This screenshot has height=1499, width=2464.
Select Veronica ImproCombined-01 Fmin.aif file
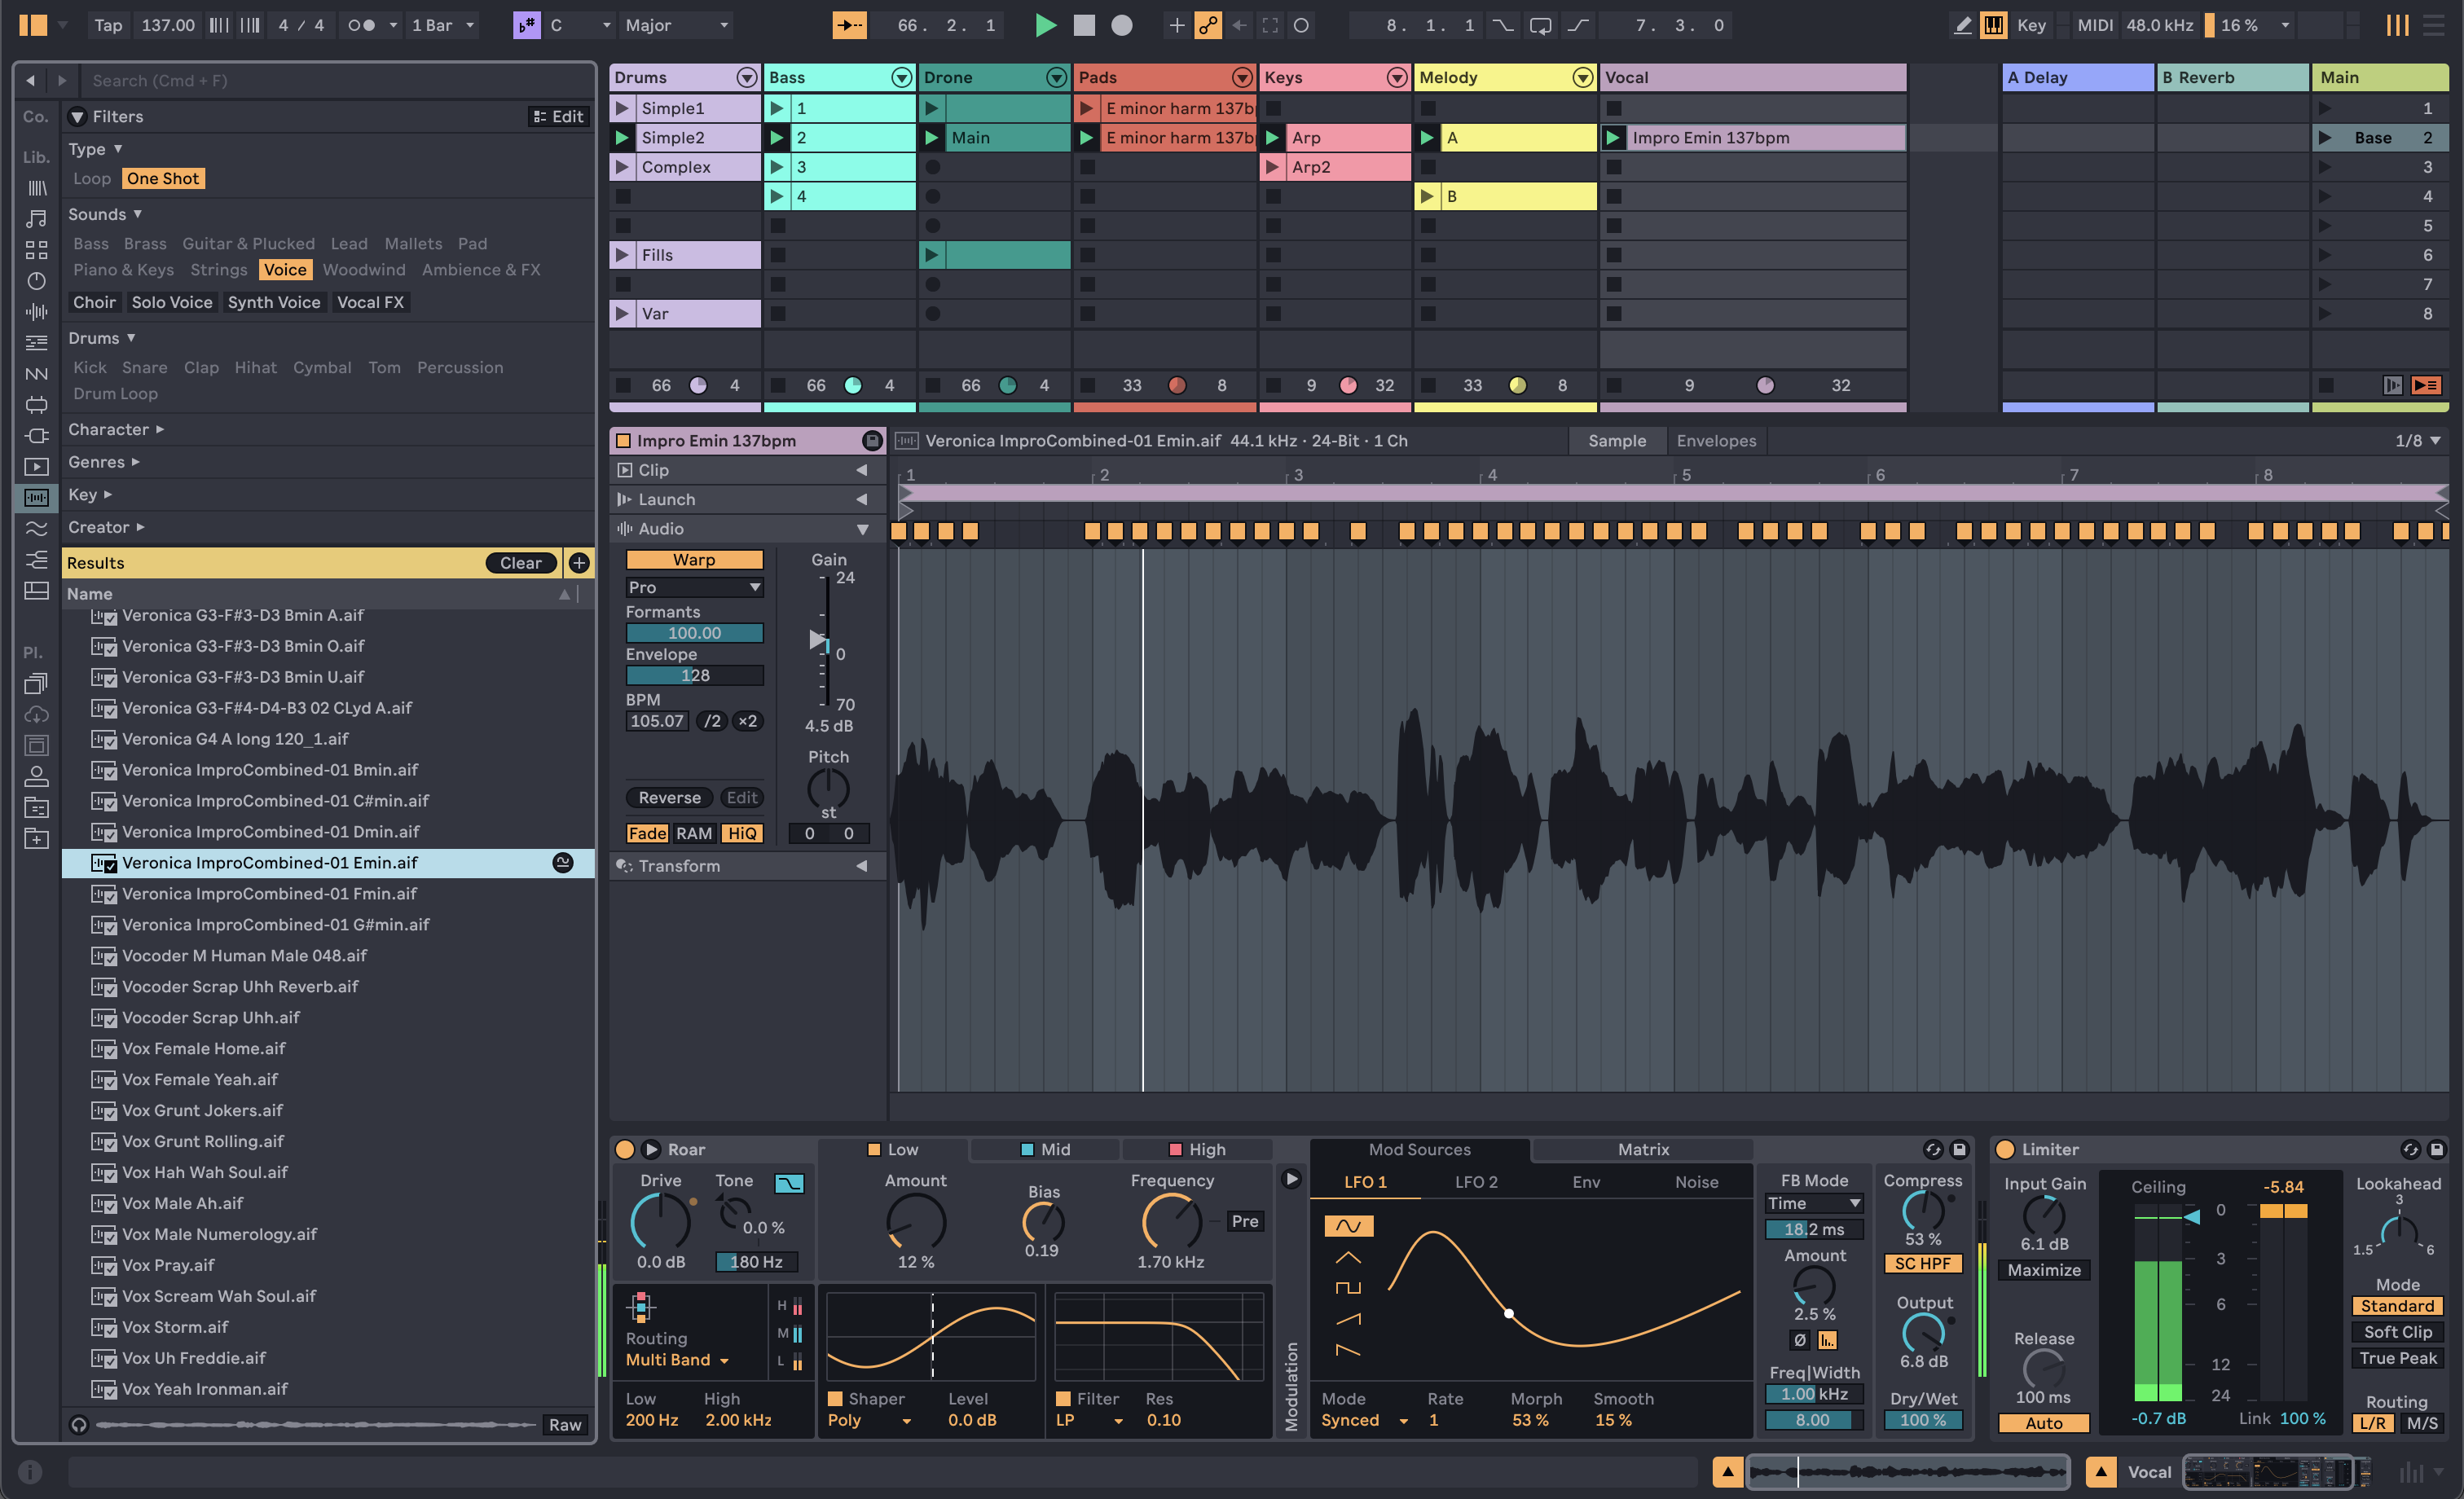point(271,892)
